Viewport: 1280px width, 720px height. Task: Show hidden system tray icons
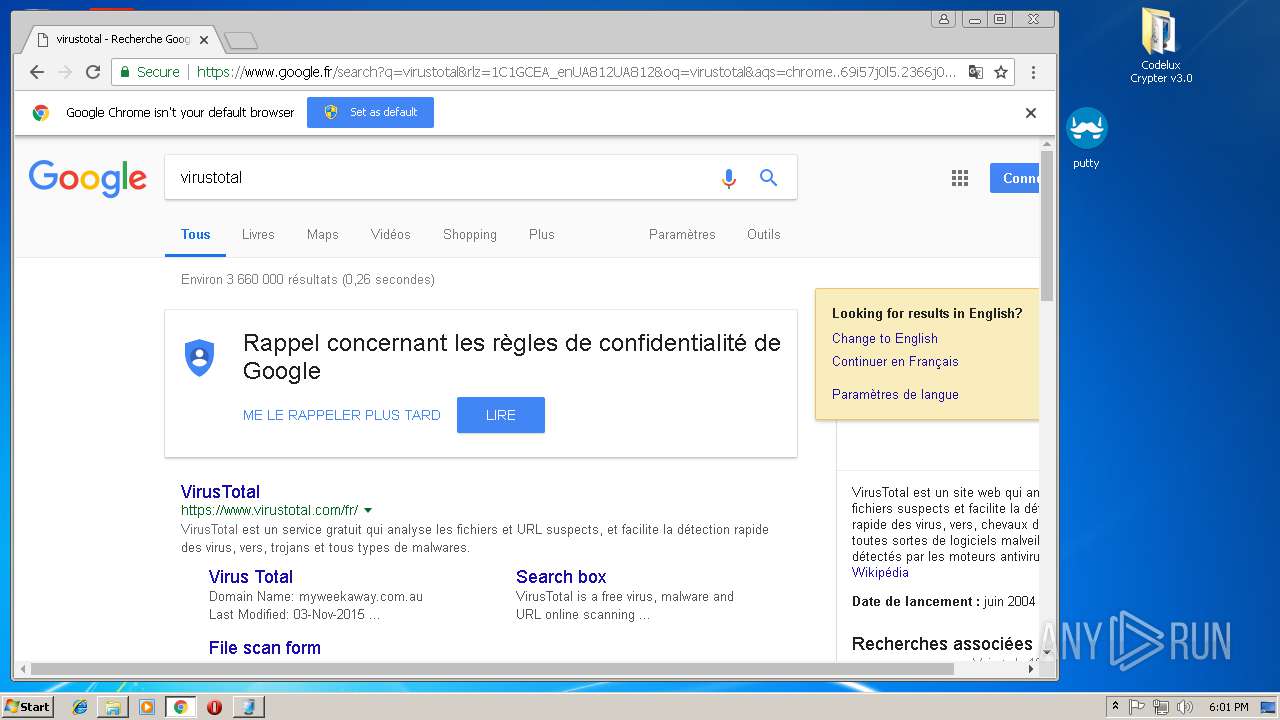[x=1115, y=707]
